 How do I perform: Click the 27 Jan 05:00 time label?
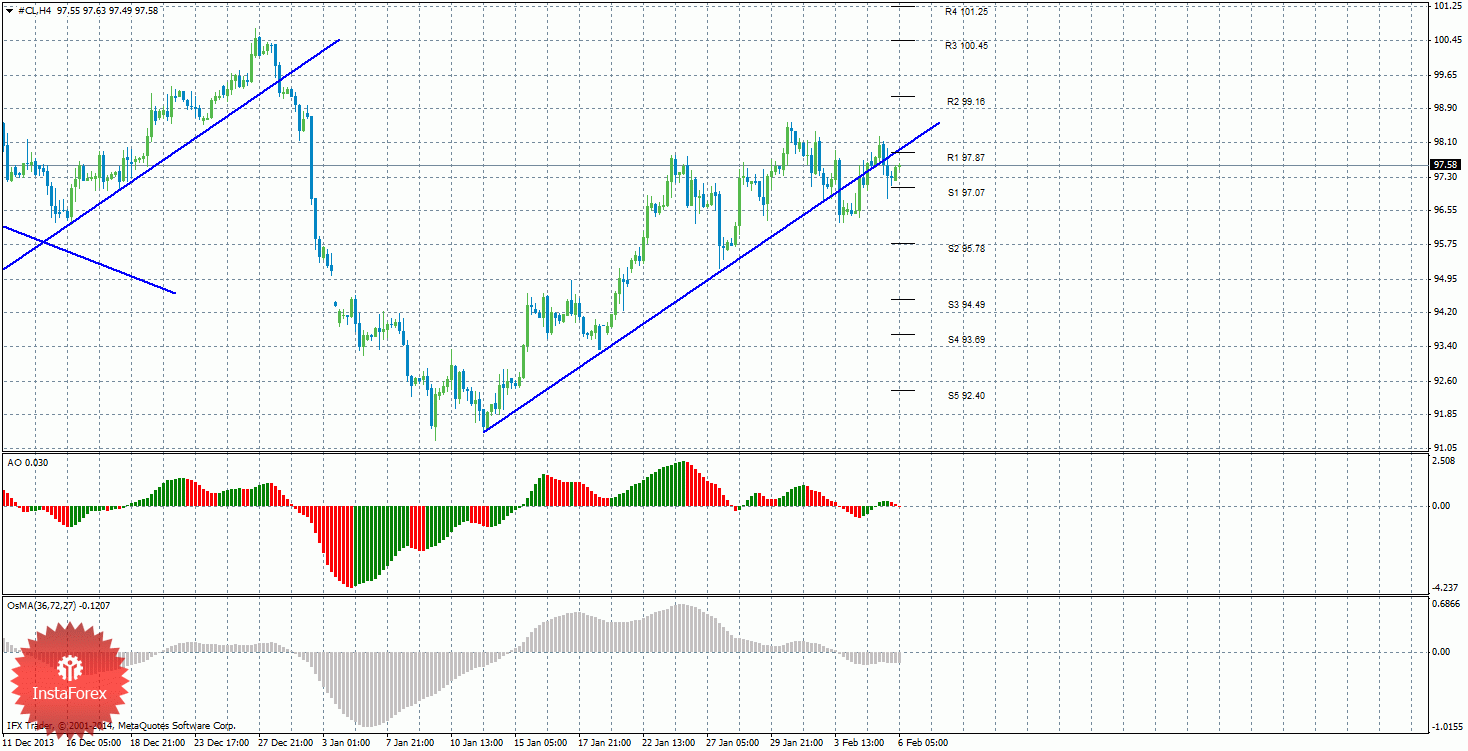[x=733, y=743]
